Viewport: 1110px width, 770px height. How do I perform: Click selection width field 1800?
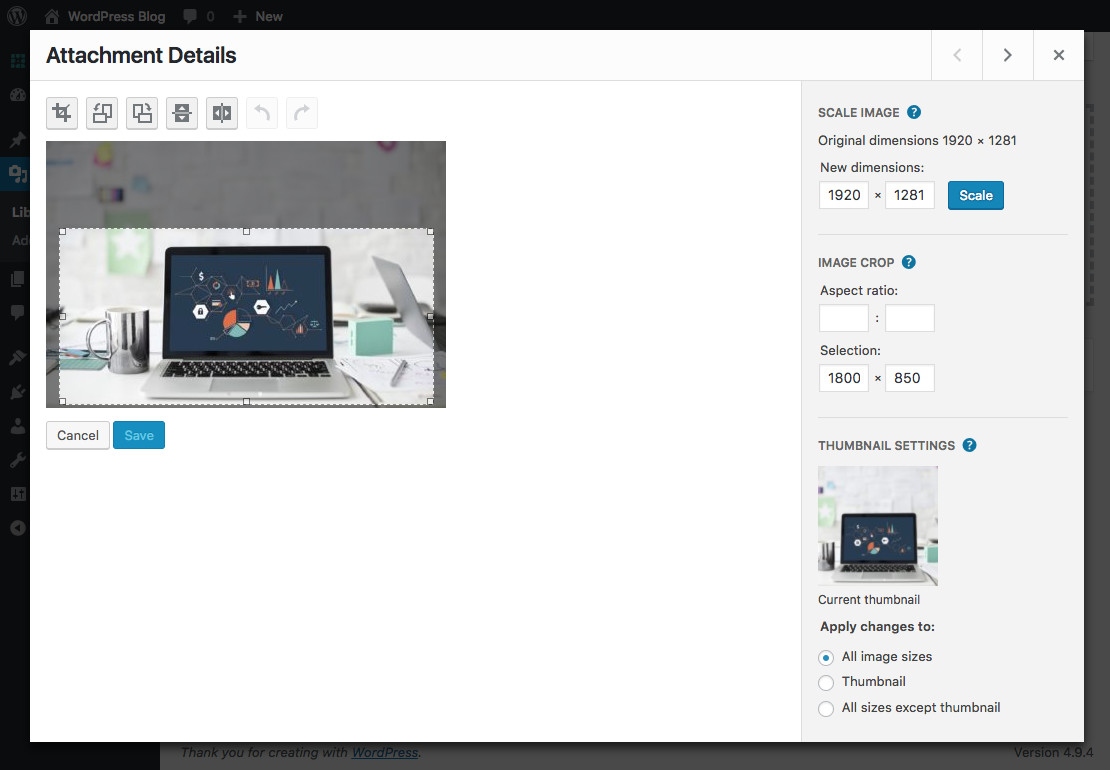[x=844, y=378]
